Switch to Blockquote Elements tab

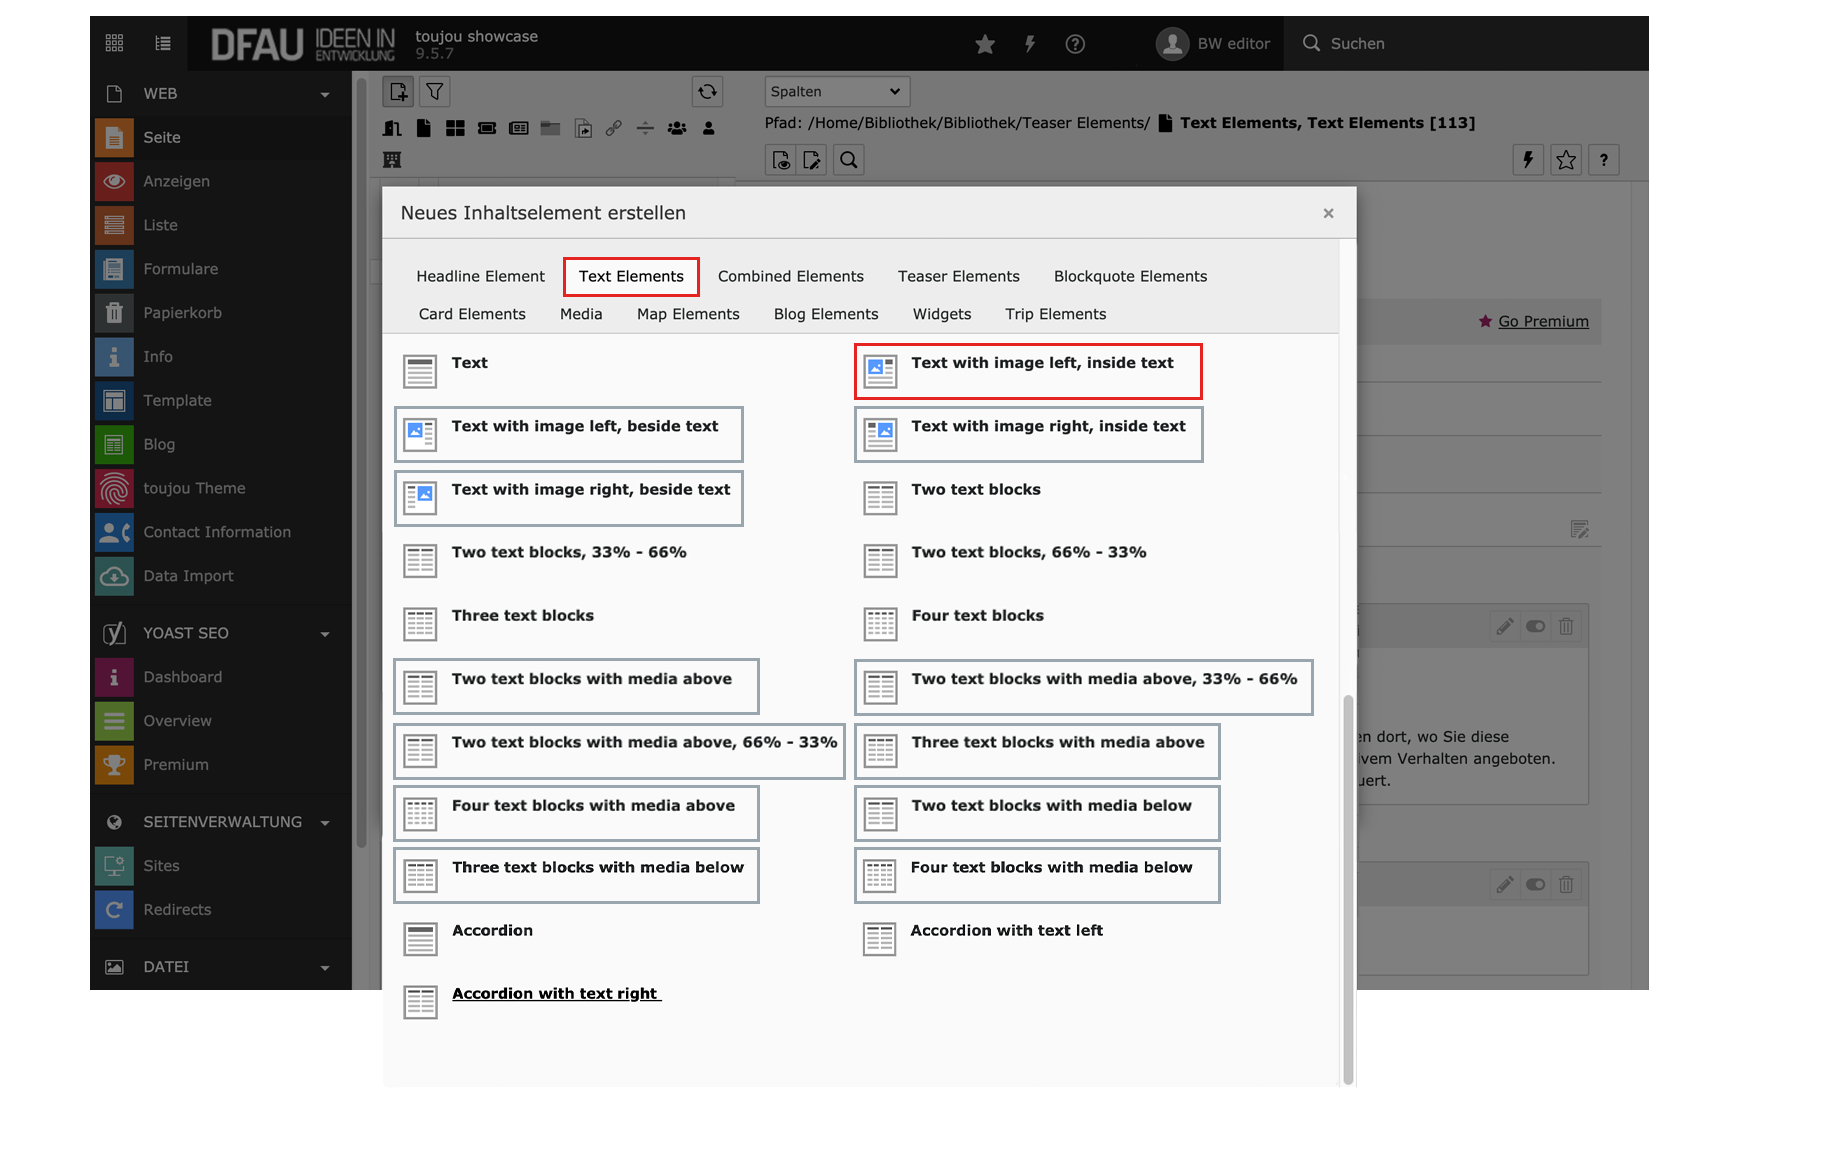(x=1130, y=276)
